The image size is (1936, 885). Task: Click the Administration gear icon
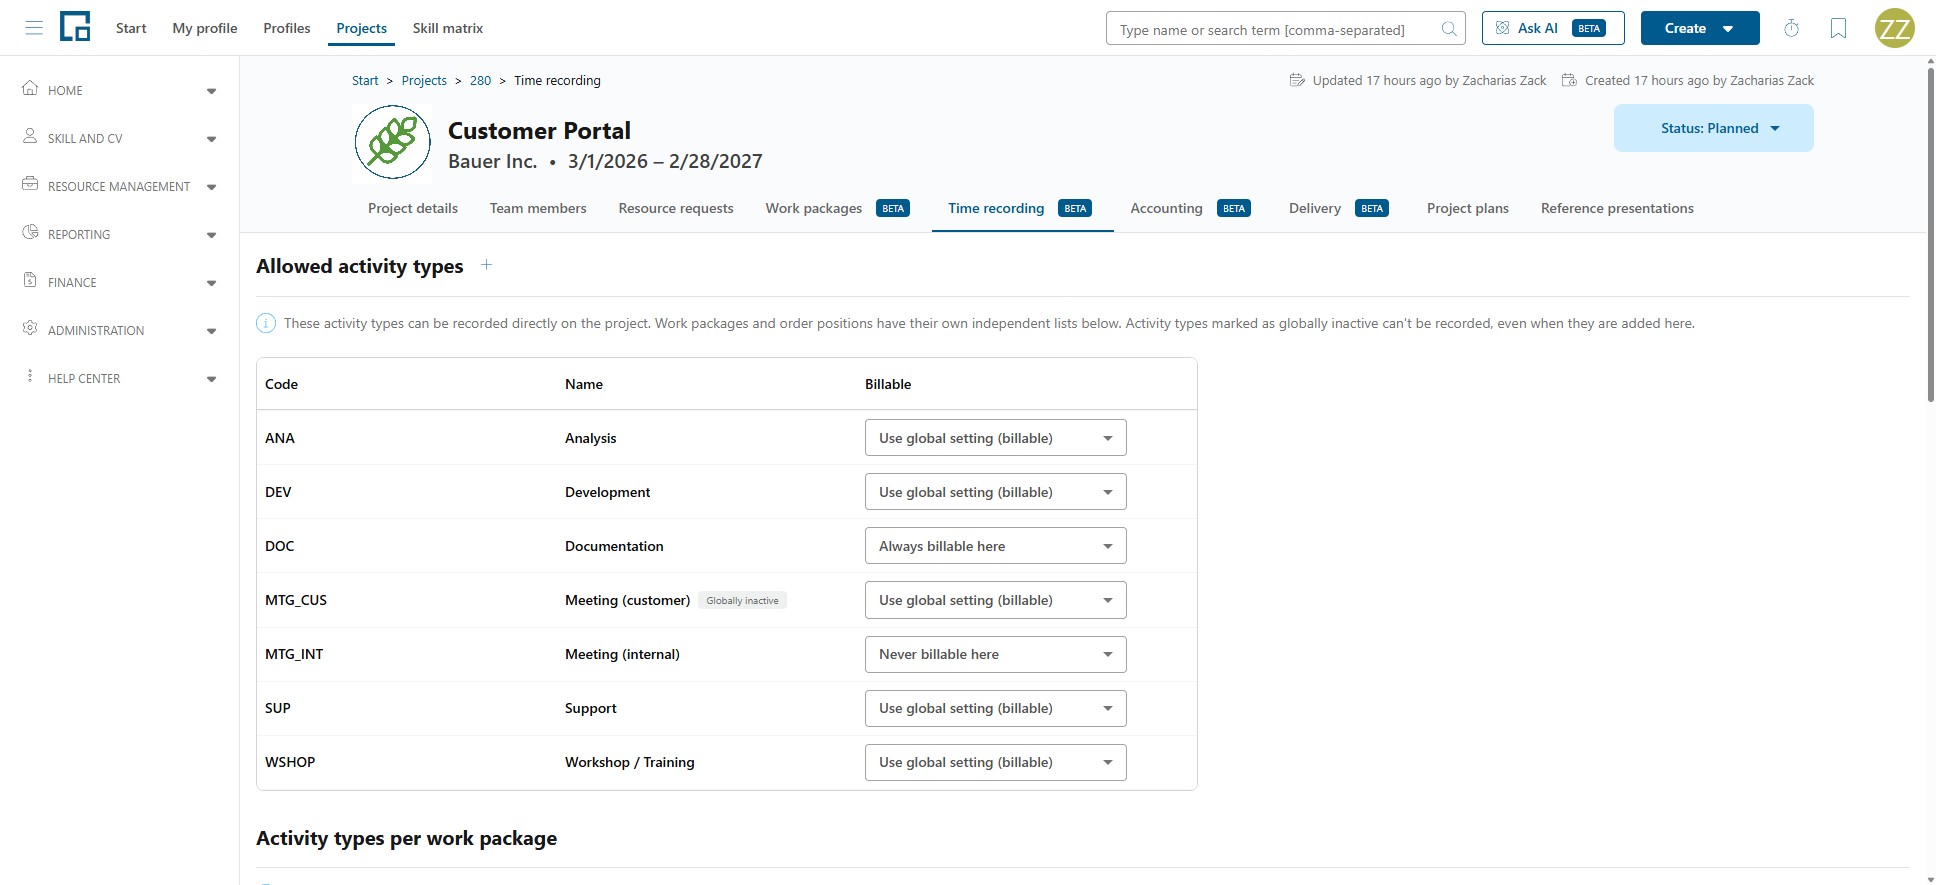point(30,328)
